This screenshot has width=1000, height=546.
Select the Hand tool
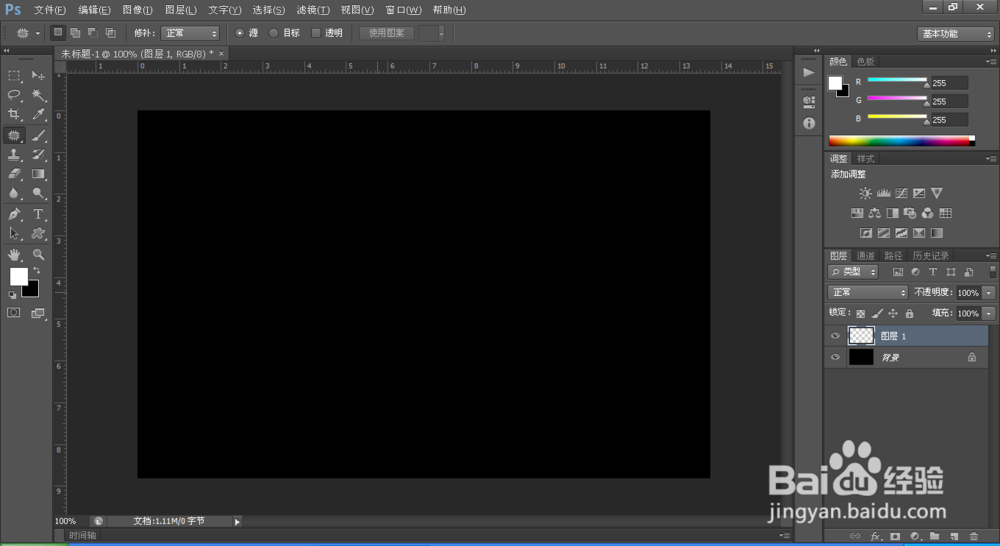(14, 255)
